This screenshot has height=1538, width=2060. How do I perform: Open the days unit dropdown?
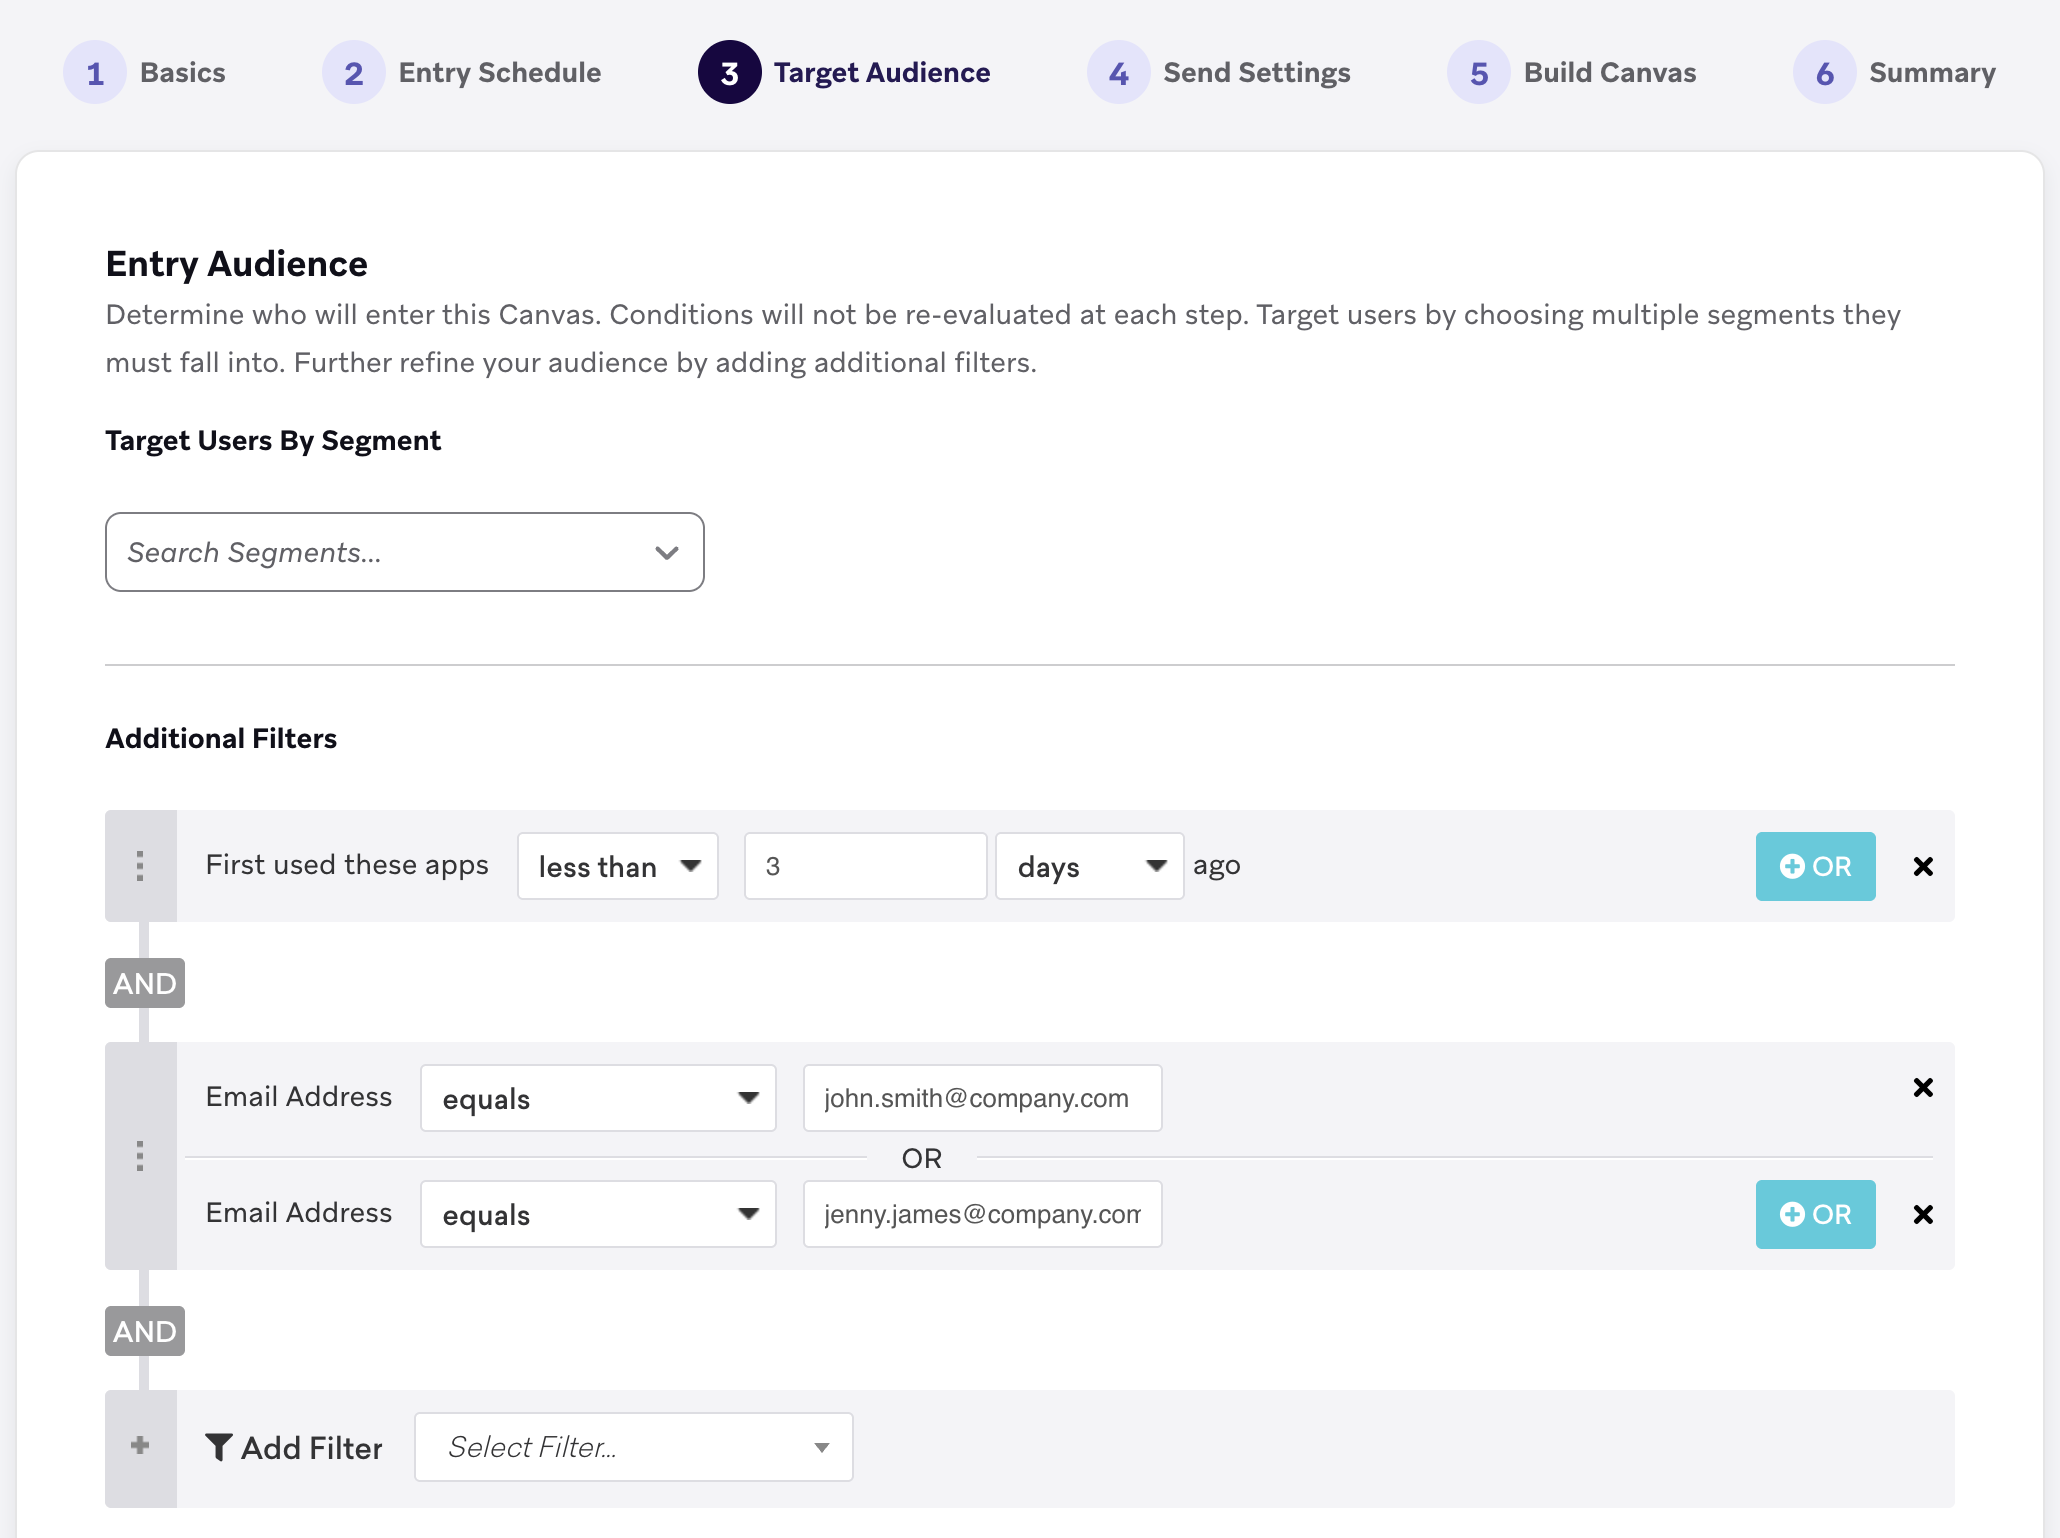pos(1089,866)
